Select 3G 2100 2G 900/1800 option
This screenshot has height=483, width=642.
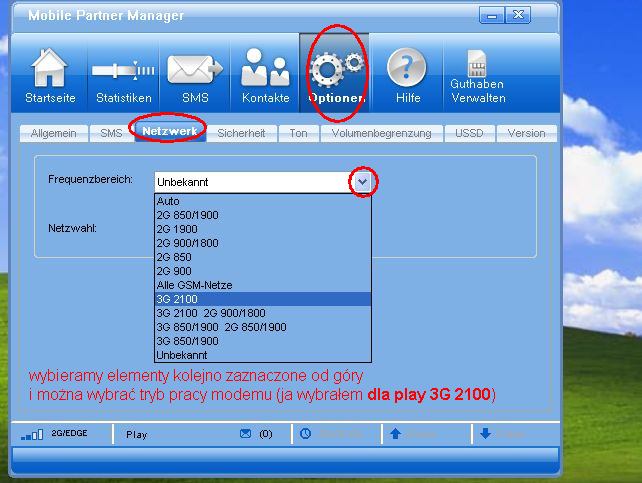pos(263,313)
